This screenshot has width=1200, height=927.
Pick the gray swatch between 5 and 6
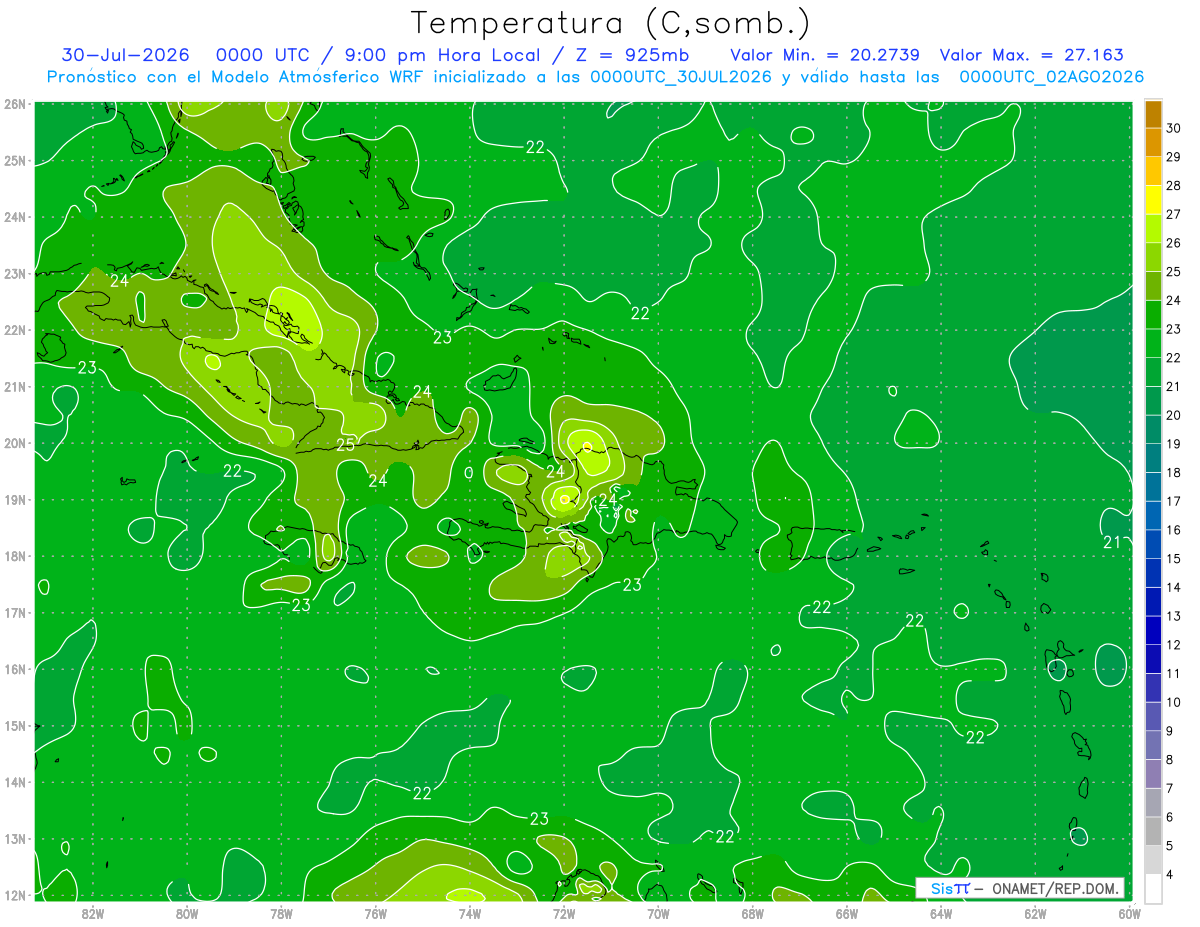coord(1153,831)
